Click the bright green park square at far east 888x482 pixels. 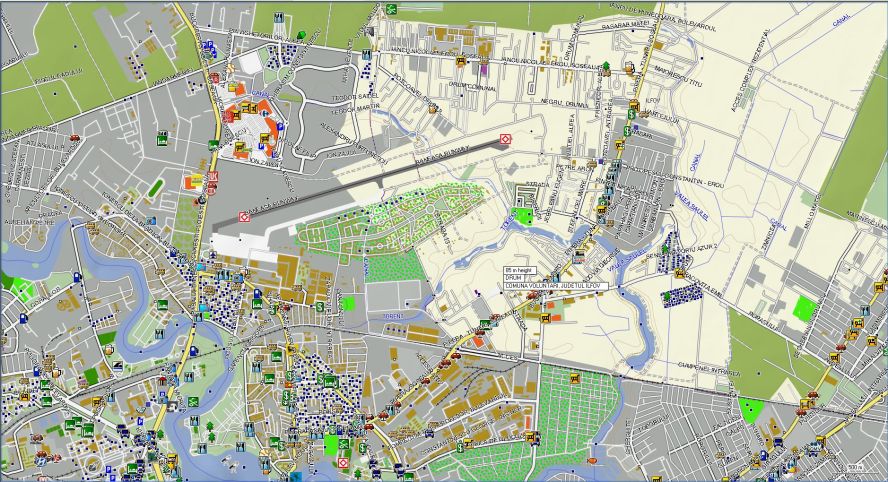coord(803,307)
